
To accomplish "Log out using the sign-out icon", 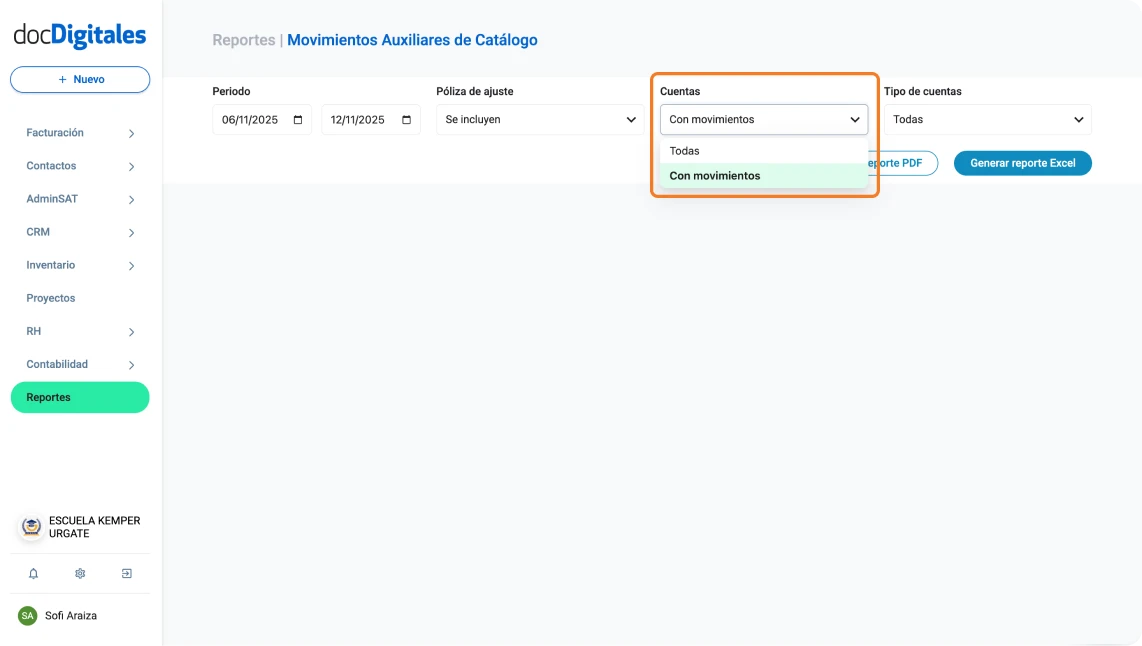I will 126,573.
